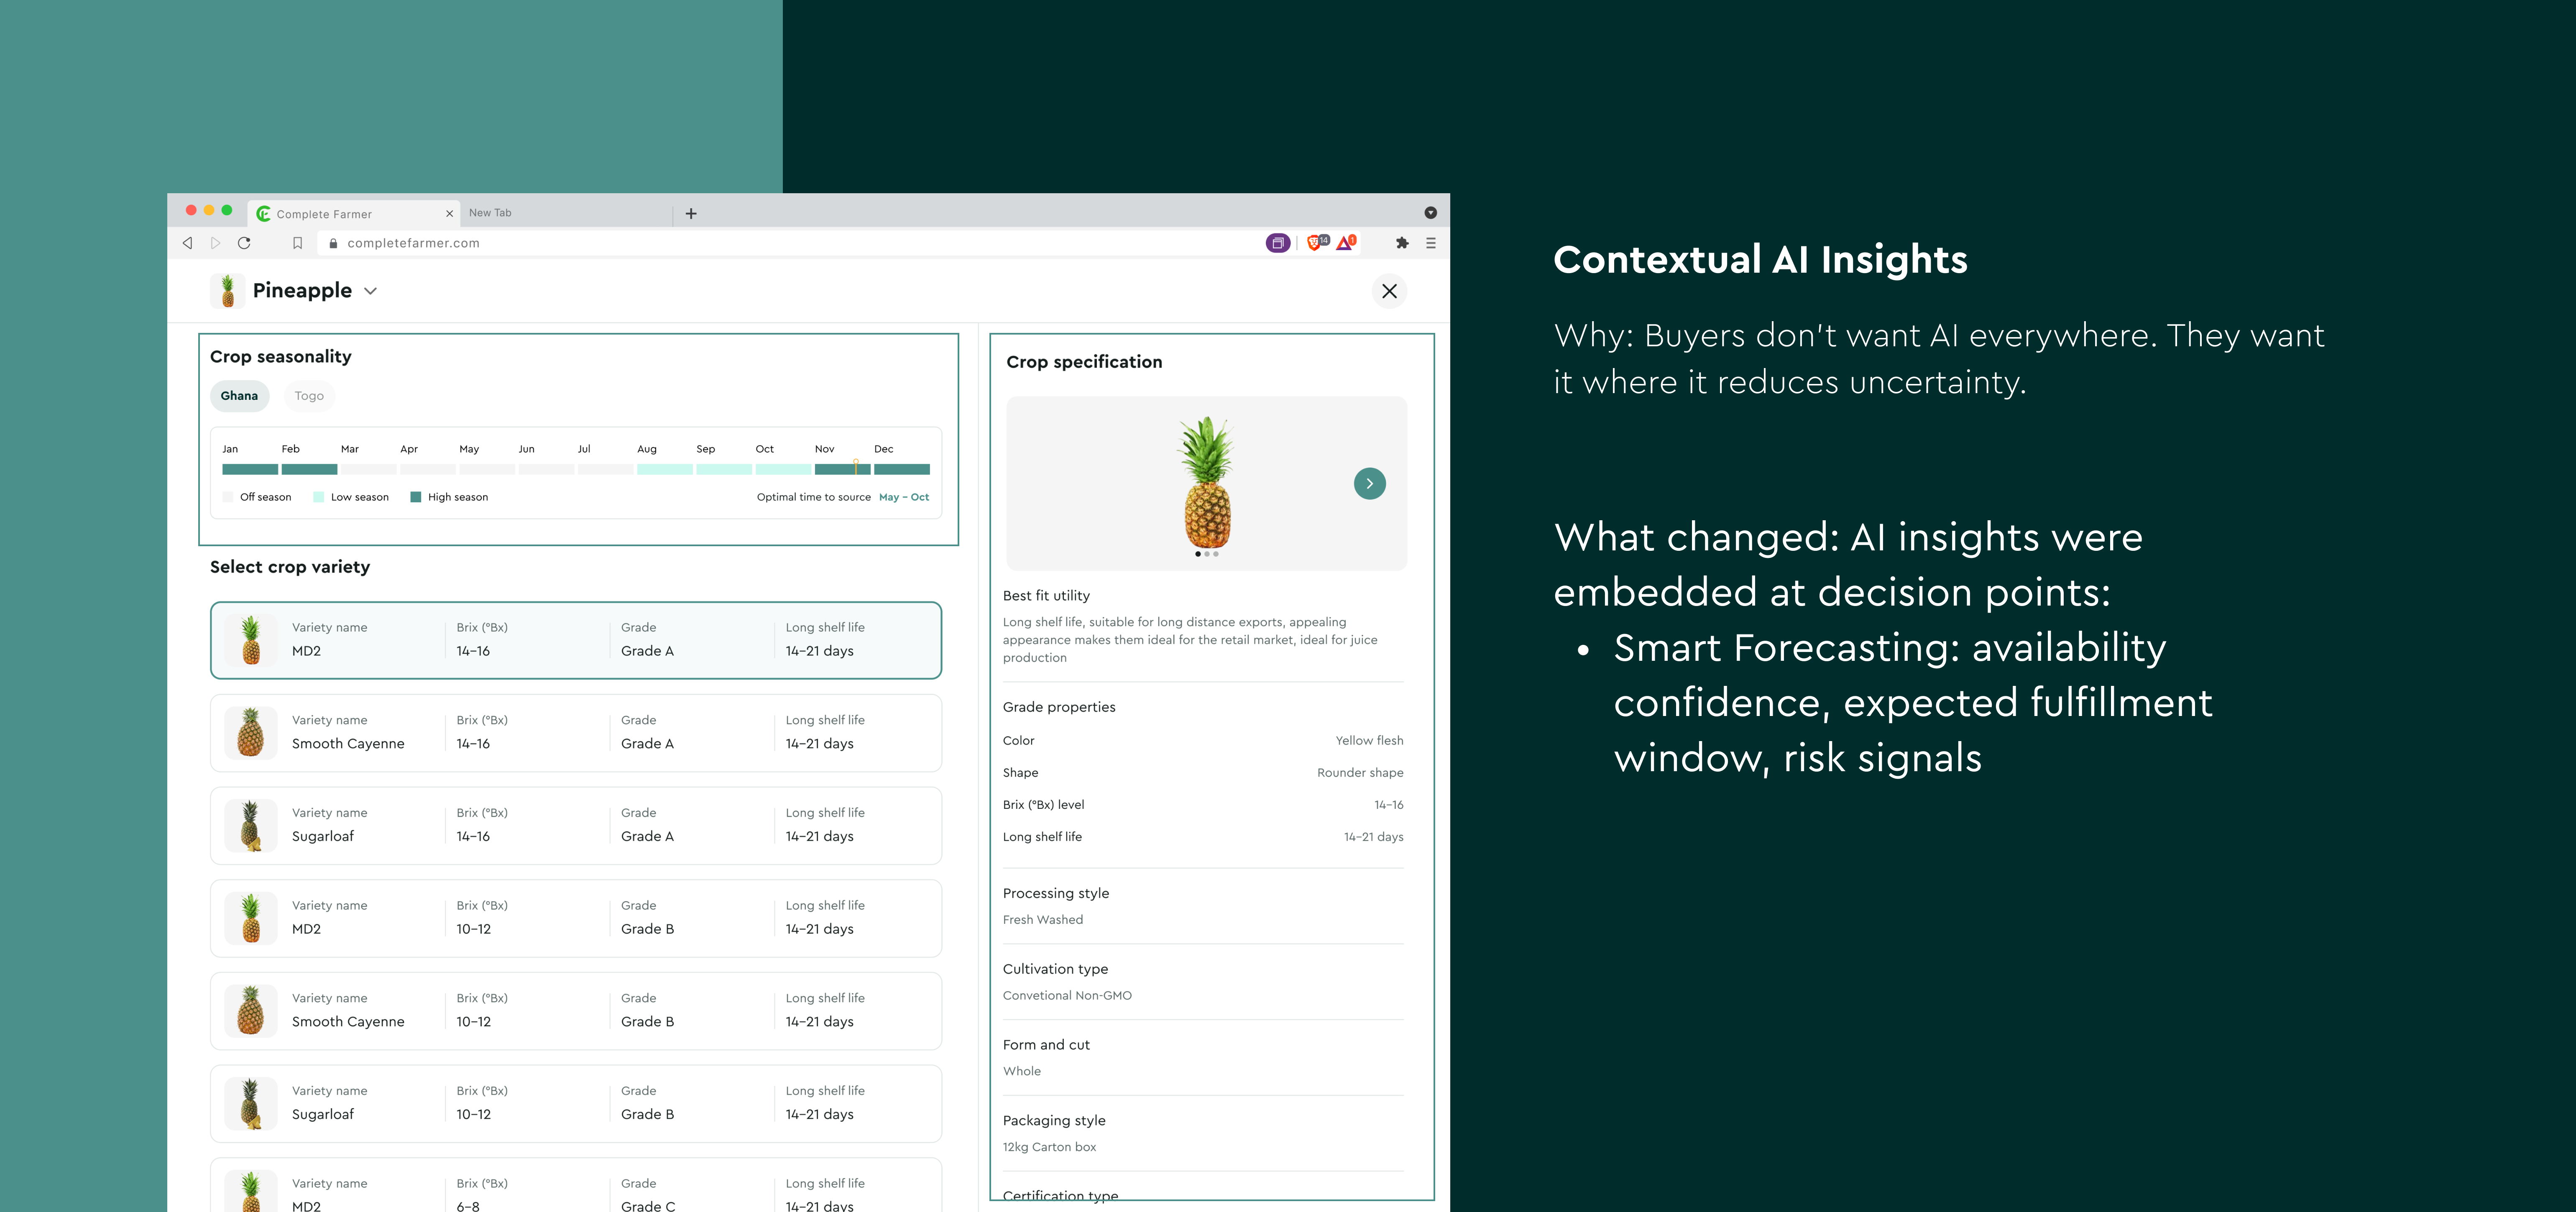Click the Brave shields lion icon
Viewport: 2576px width, 1212px height.
point(1314,243)
